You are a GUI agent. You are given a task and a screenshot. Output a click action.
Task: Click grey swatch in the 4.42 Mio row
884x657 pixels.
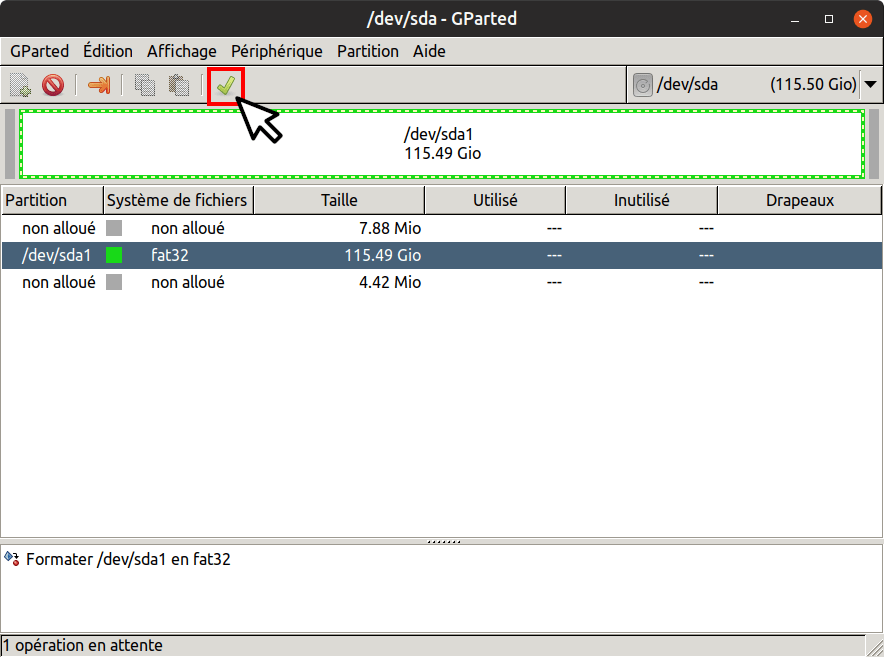click(114, 282)
